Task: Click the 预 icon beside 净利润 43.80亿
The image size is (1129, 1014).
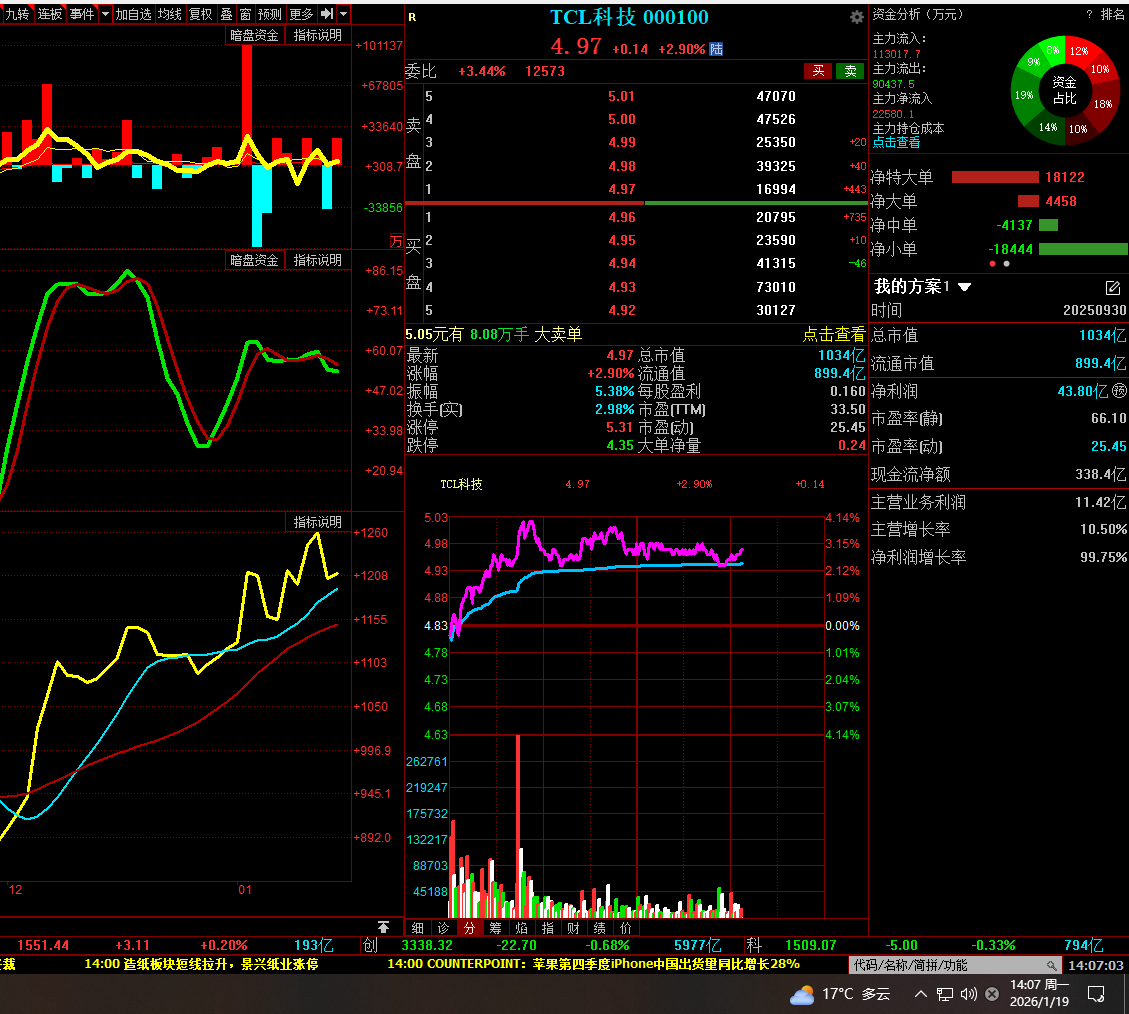Action: coord(1119,391)
